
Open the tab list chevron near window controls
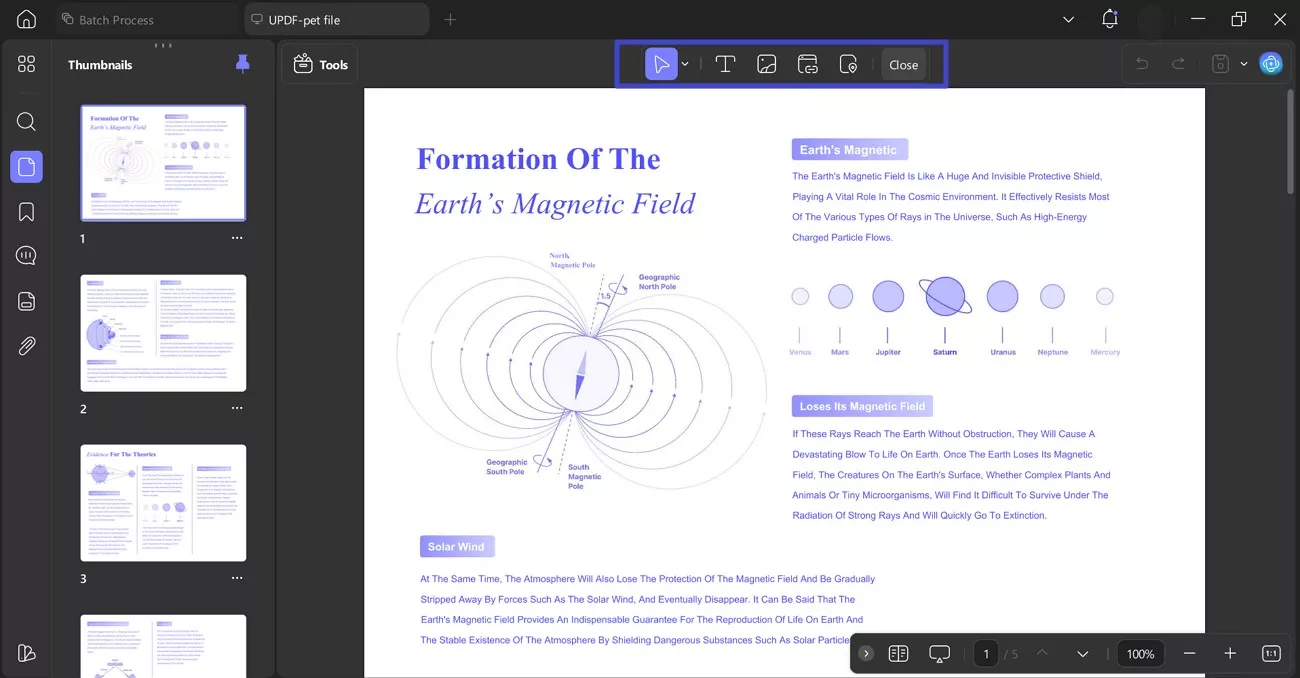[x=1068, y=18]
